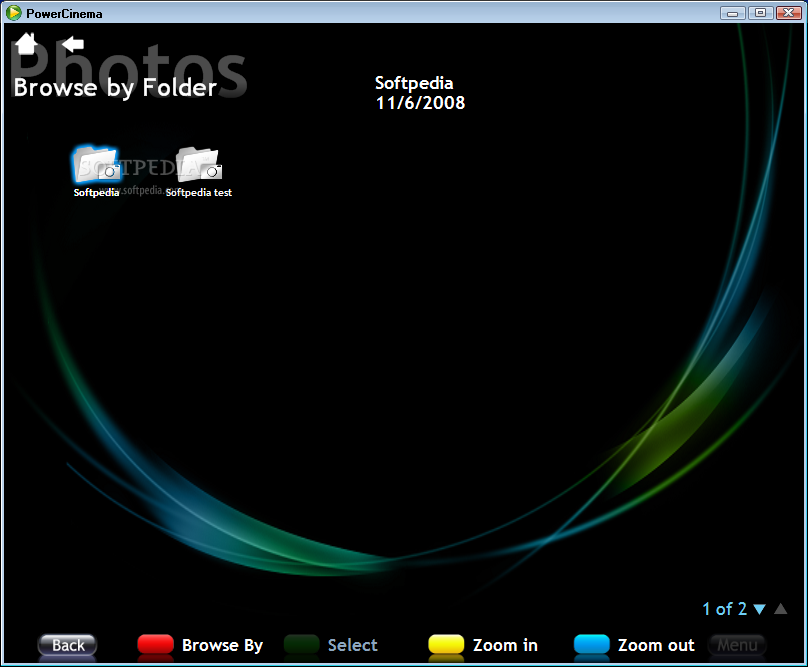Go to previous page with up arrow
This screenshot has width=808, height=667.
pyautogui.click(x=781, y=609)
